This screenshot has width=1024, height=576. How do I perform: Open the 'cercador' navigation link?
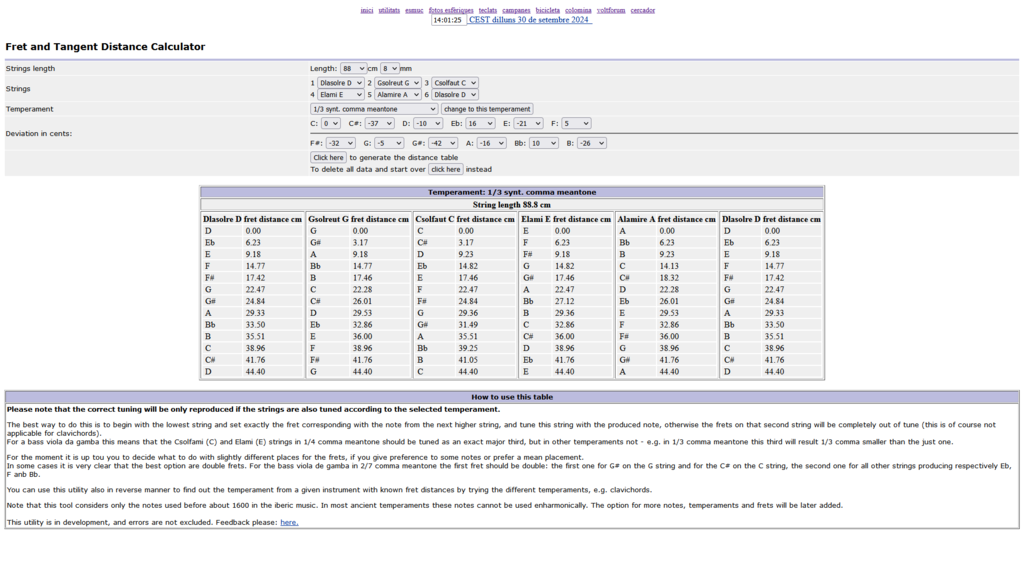pos(643,10)
